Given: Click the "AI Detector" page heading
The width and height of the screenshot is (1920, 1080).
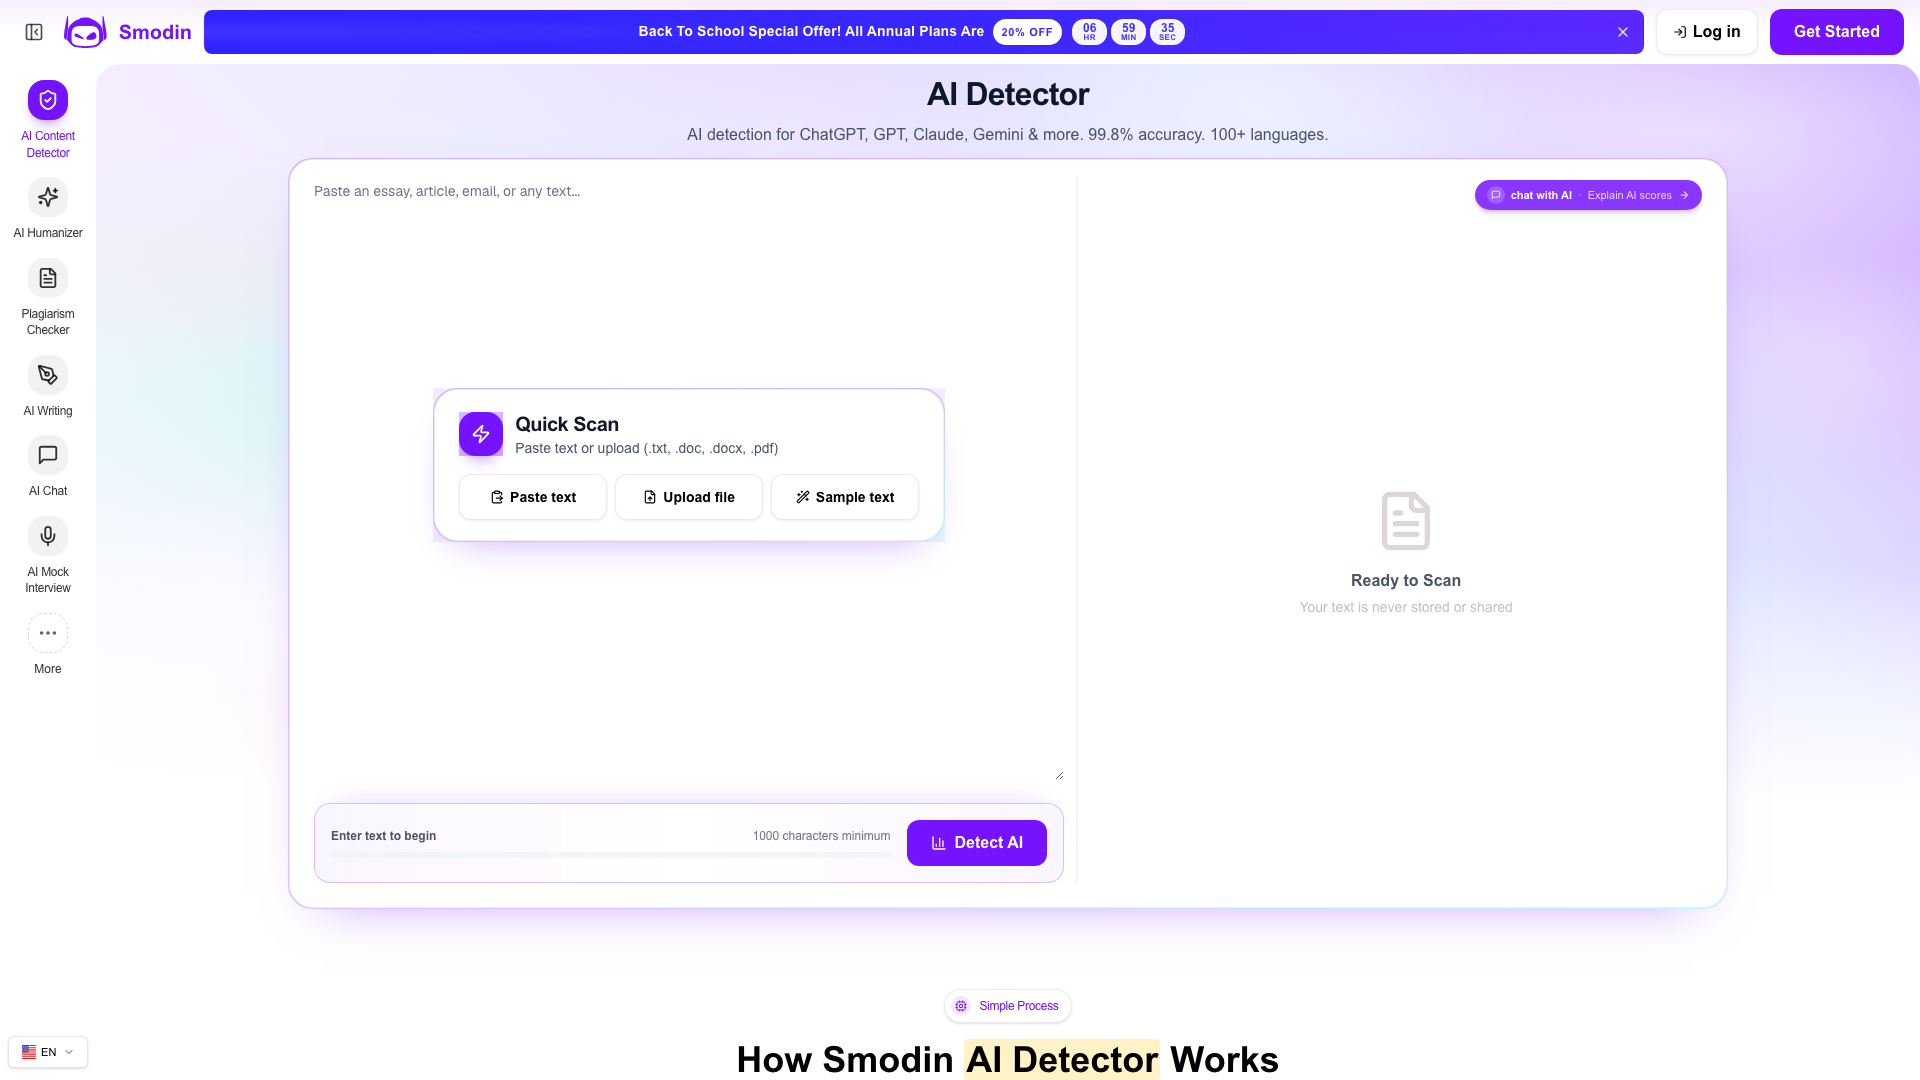Looking at the screenshot, I should pos(1008,94).
